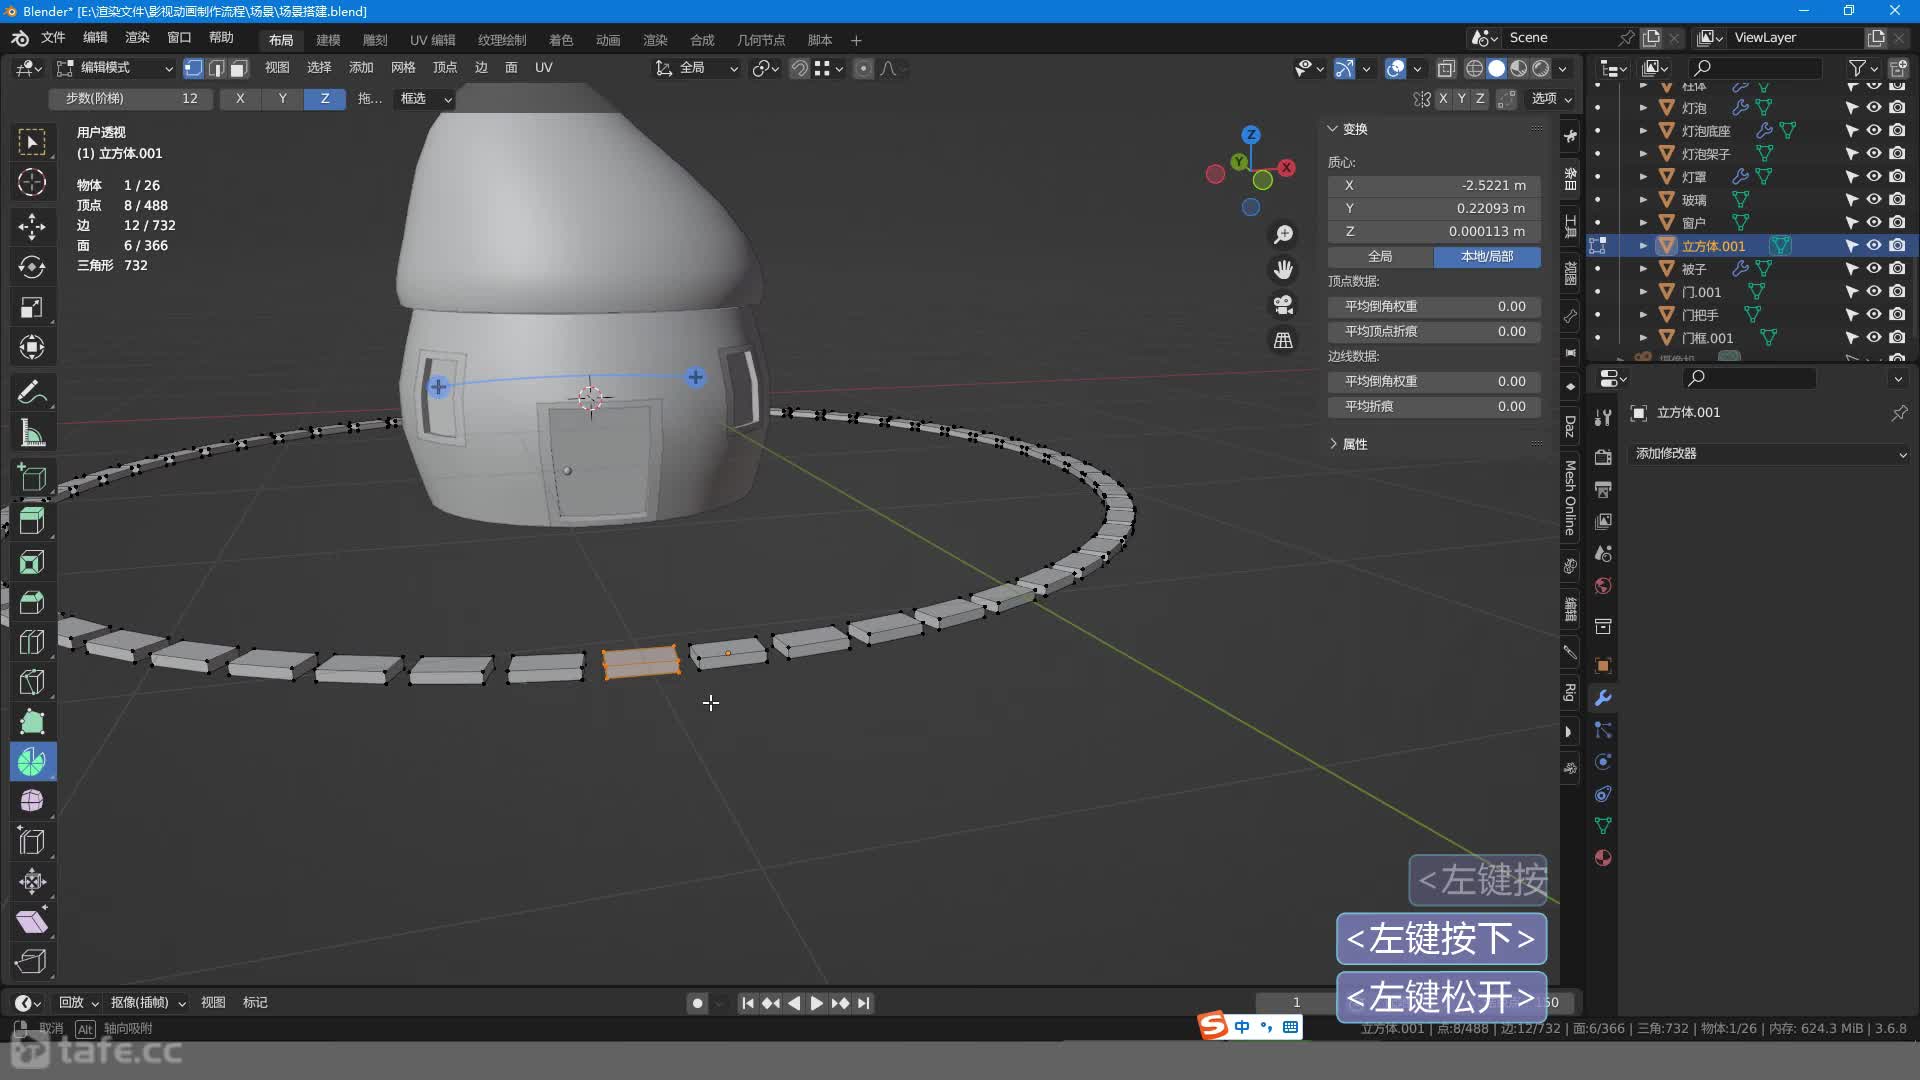The image size is (1920, 1080).
Task: Click the 本地/局部 transform button
Action: [1487, 257]
